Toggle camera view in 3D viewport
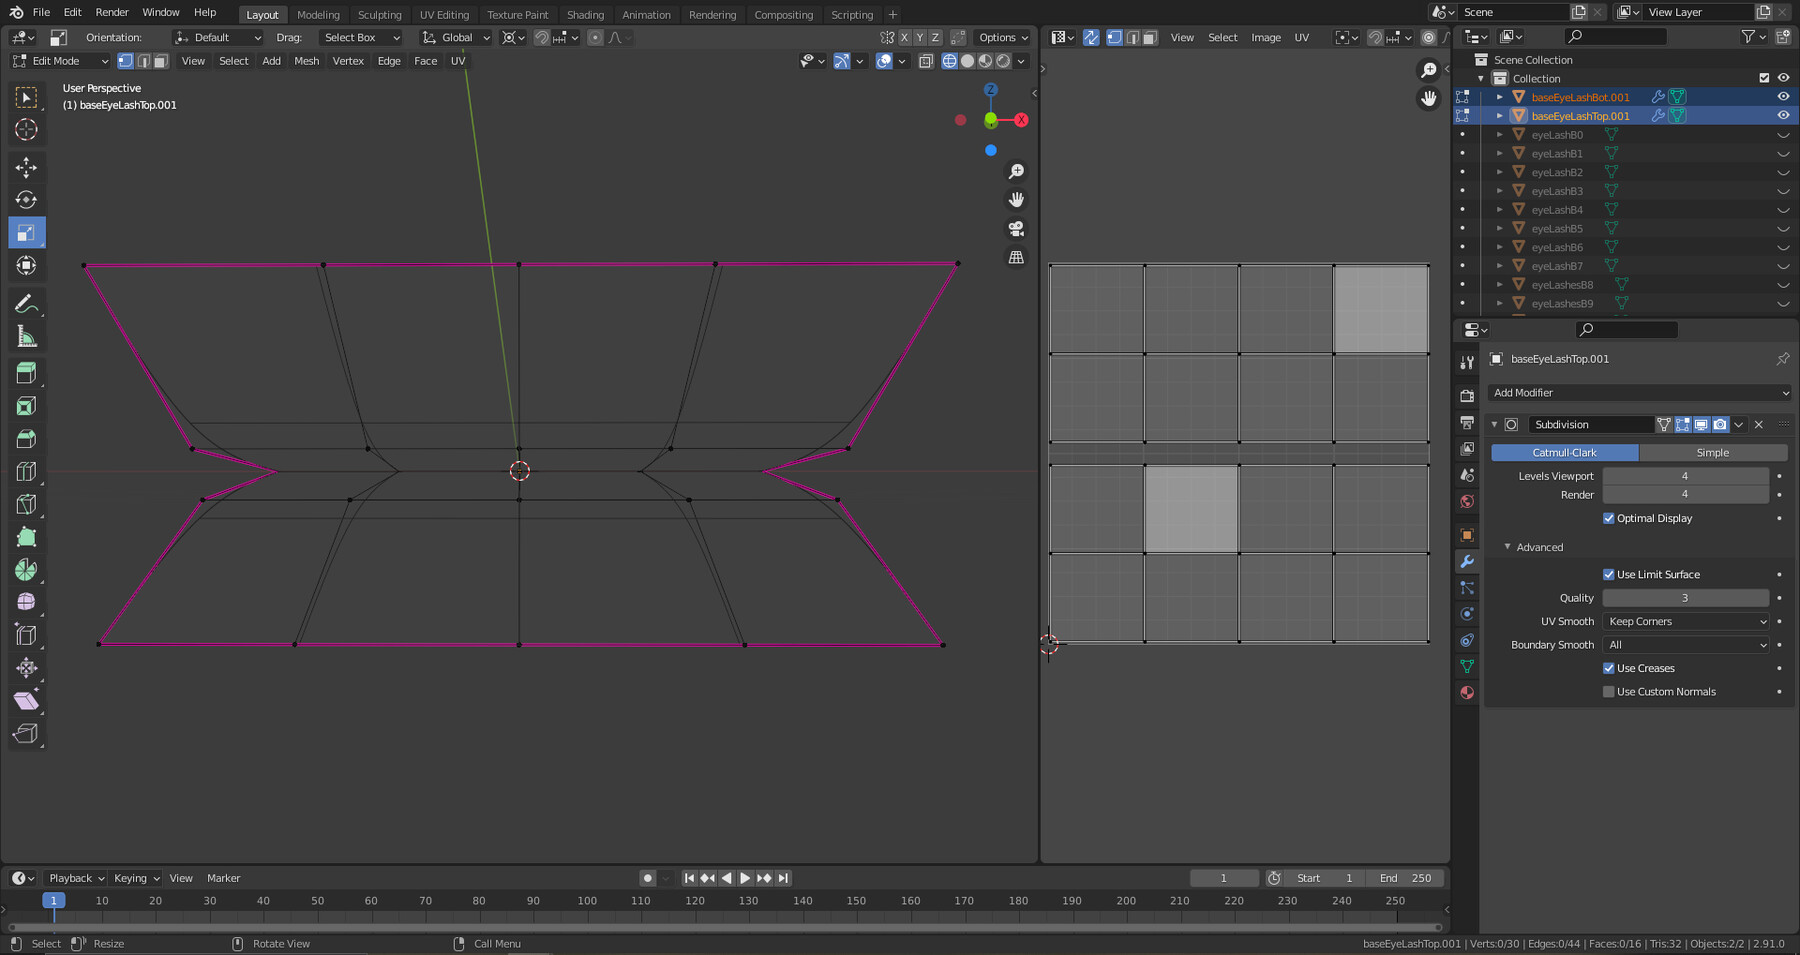The image size is (1800, 955). coord(1016,228)
